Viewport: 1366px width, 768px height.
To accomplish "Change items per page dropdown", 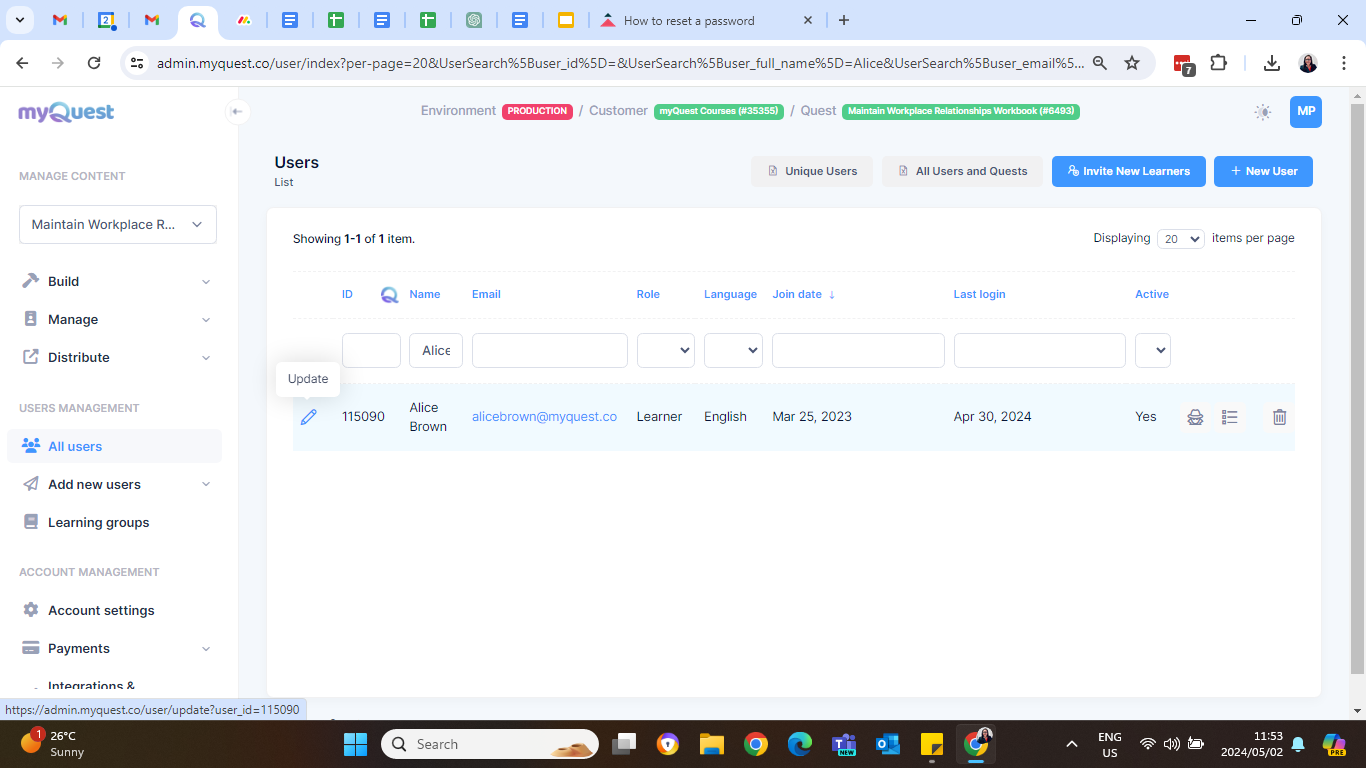I will (x=1180, y=239).
